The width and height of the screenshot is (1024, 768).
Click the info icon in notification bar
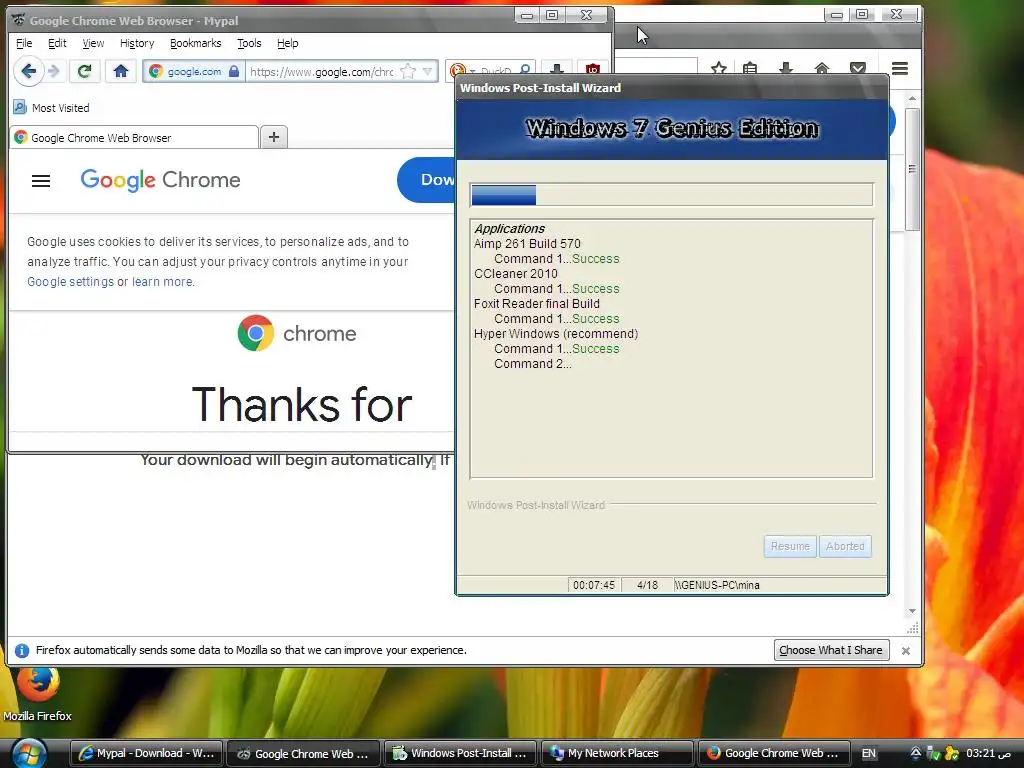tap(22, 650)
